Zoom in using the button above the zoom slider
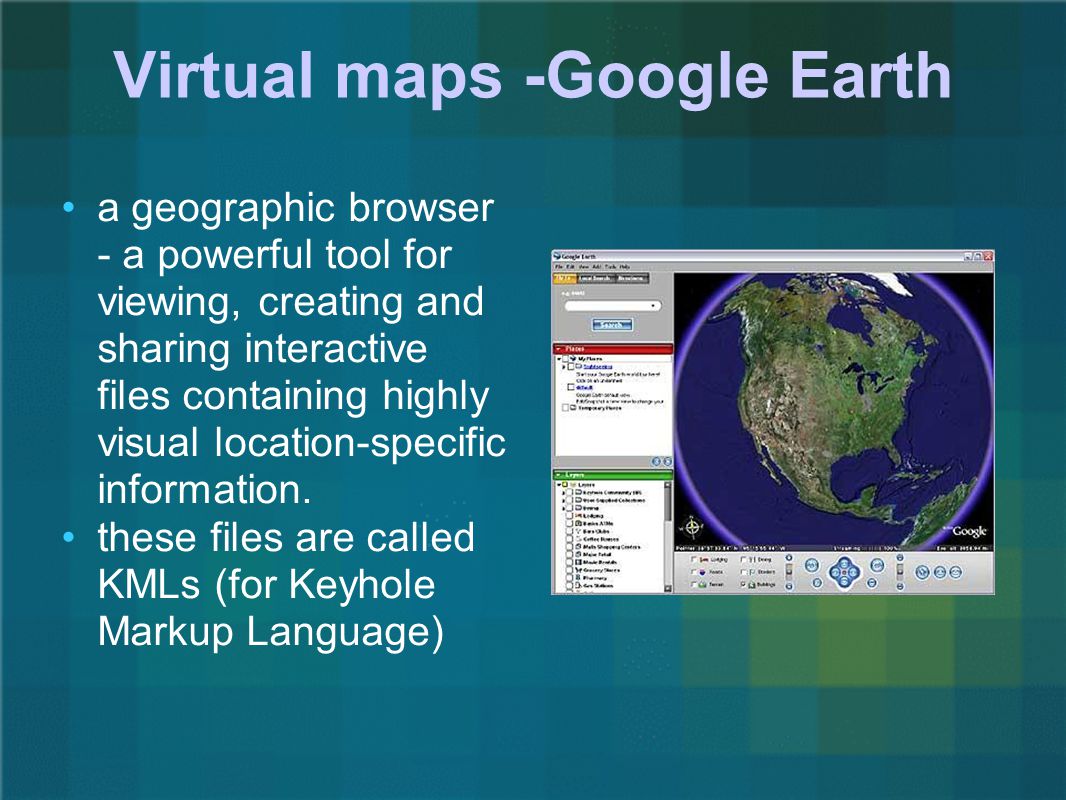The height and width of the screenshot is (800, 1066). [789, 558]
